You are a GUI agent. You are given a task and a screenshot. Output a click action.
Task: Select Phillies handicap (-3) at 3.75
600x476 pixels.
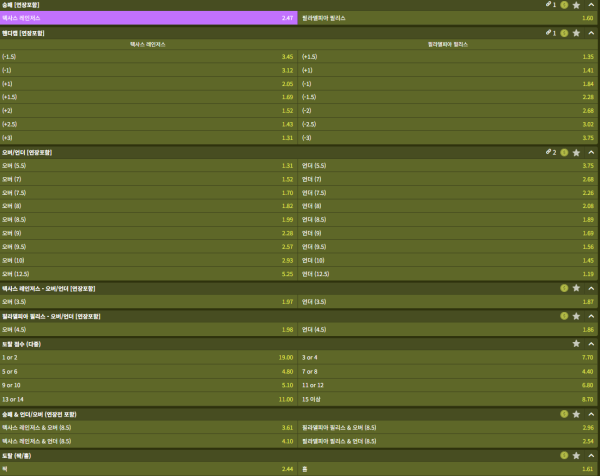(449, 138)
